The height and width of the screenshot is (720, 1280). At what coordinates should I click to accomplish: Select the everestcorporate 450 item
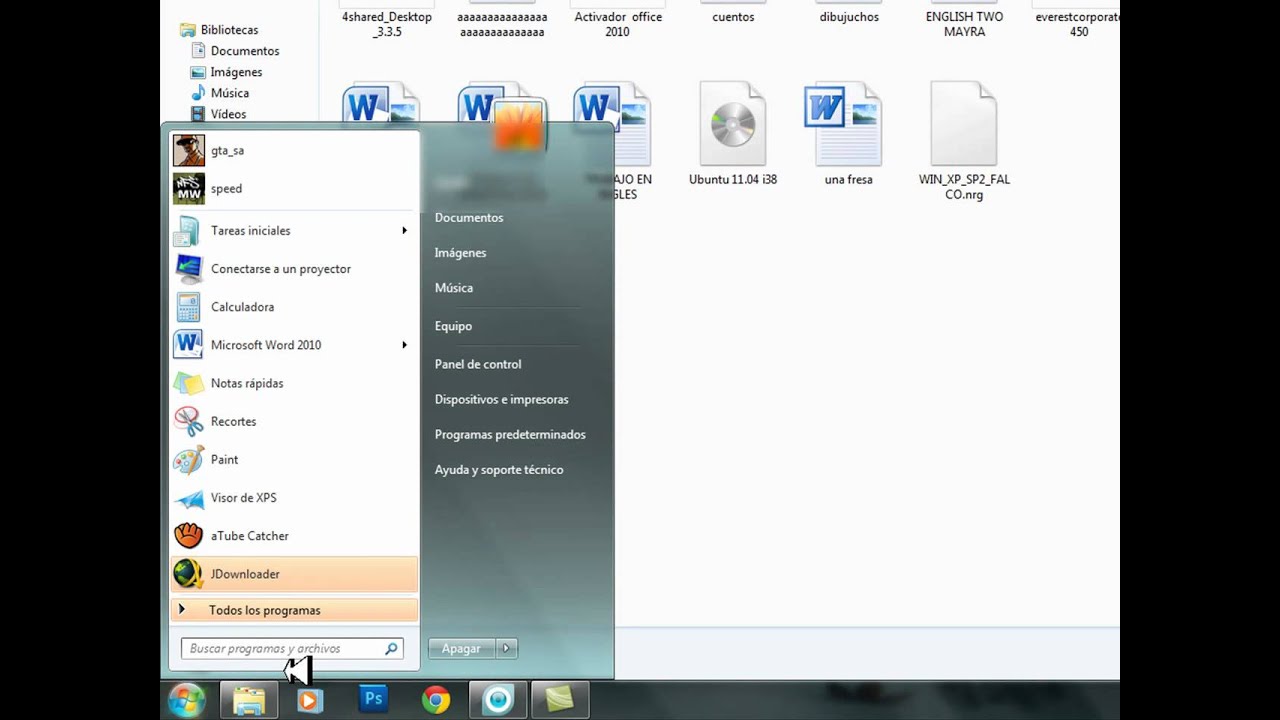click(1077, 24)
